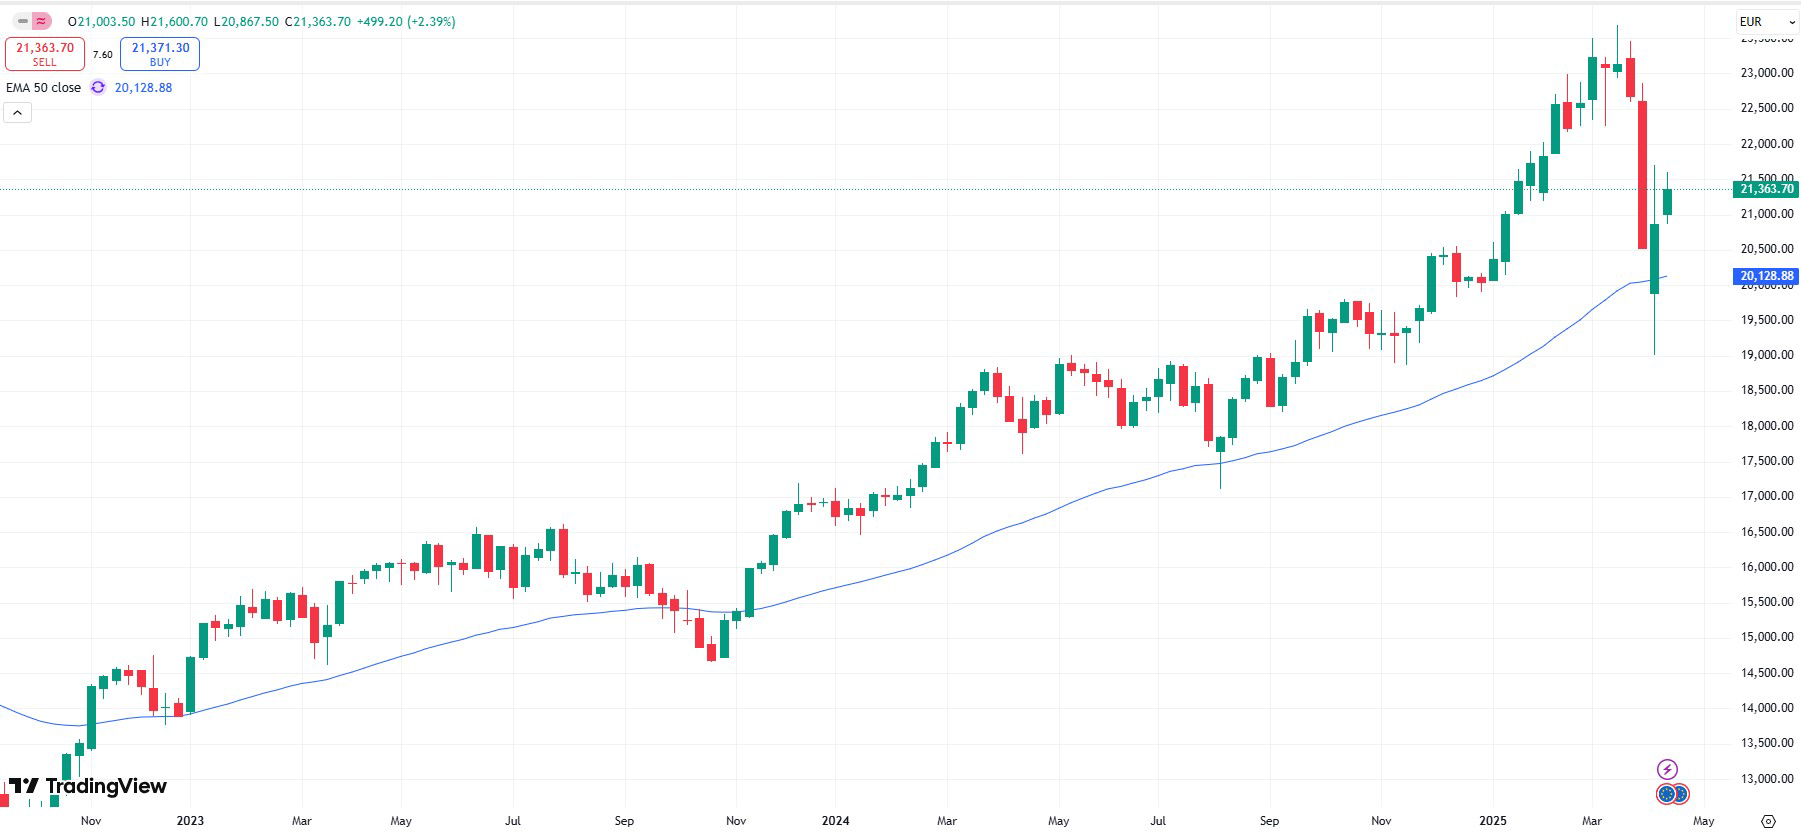Toggle the gray dash market status pill

point(23,21)
